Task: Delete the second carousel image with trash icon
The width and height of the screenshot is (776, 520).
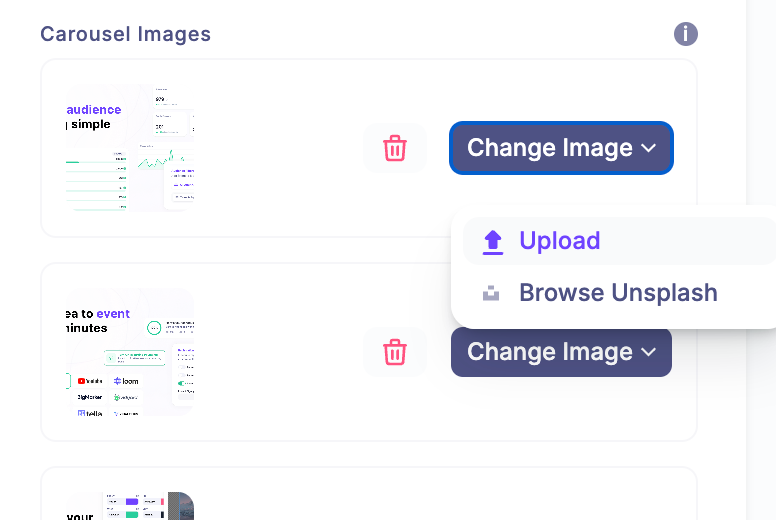Action: click(x=395, y=352)
